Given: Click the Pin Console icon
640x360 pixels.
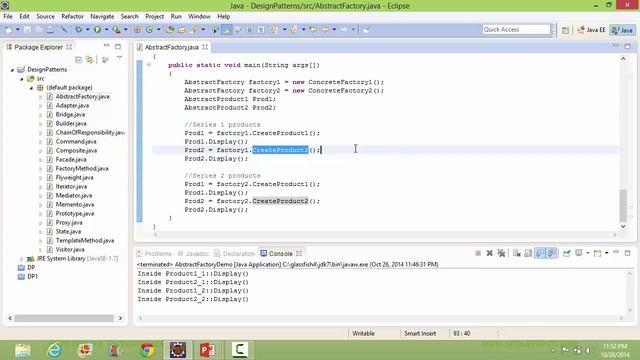Looking at the screenshot, I should (x=567, y=253).
